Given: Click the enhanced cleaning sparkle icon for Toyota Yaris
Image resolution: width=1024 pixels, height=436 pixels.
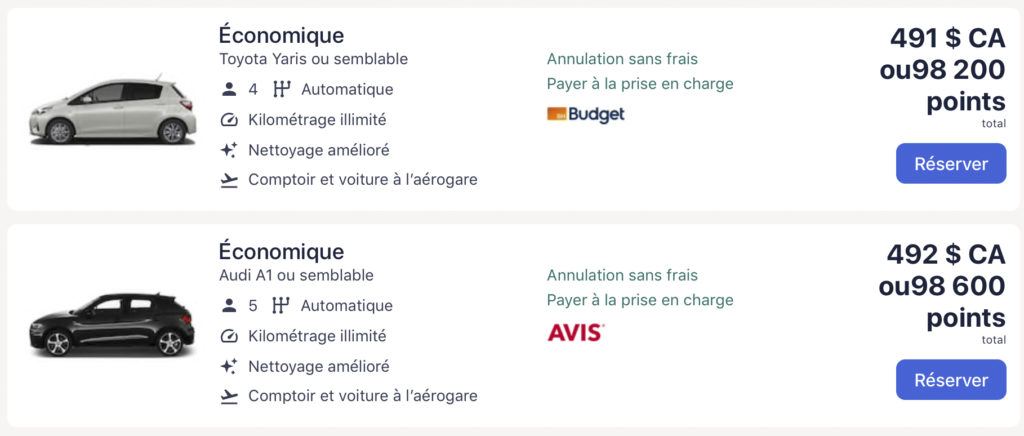Looking at the screenshot, I should tap(229, 150).
